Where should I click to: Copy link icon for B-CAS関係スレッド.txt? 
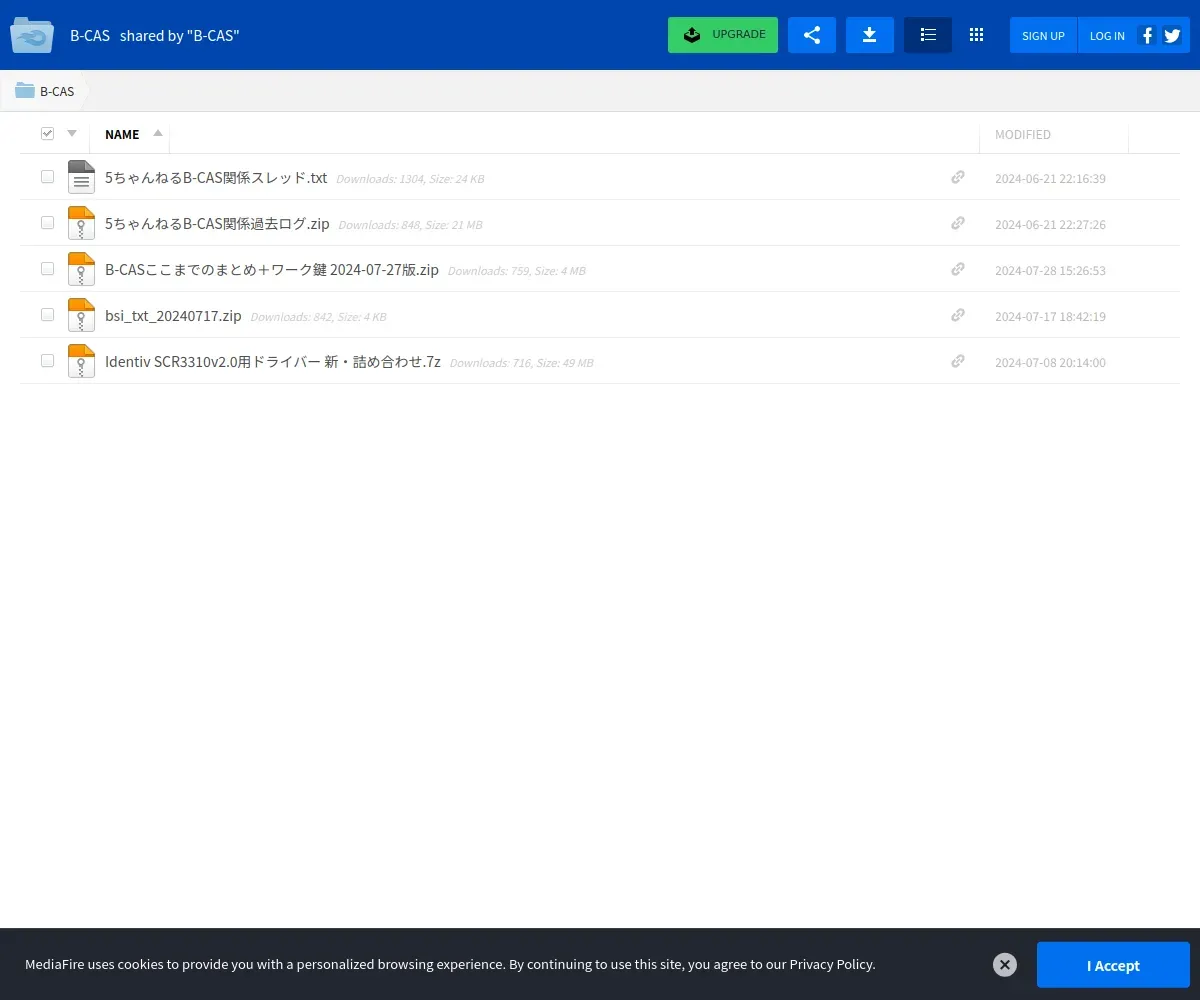(958, 177)
